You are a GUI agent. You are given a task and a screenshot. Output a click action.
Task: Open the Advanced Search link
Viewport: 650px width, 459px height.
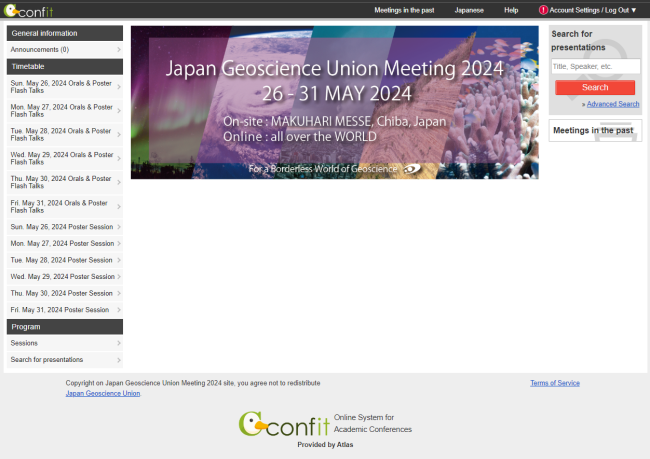613,104
